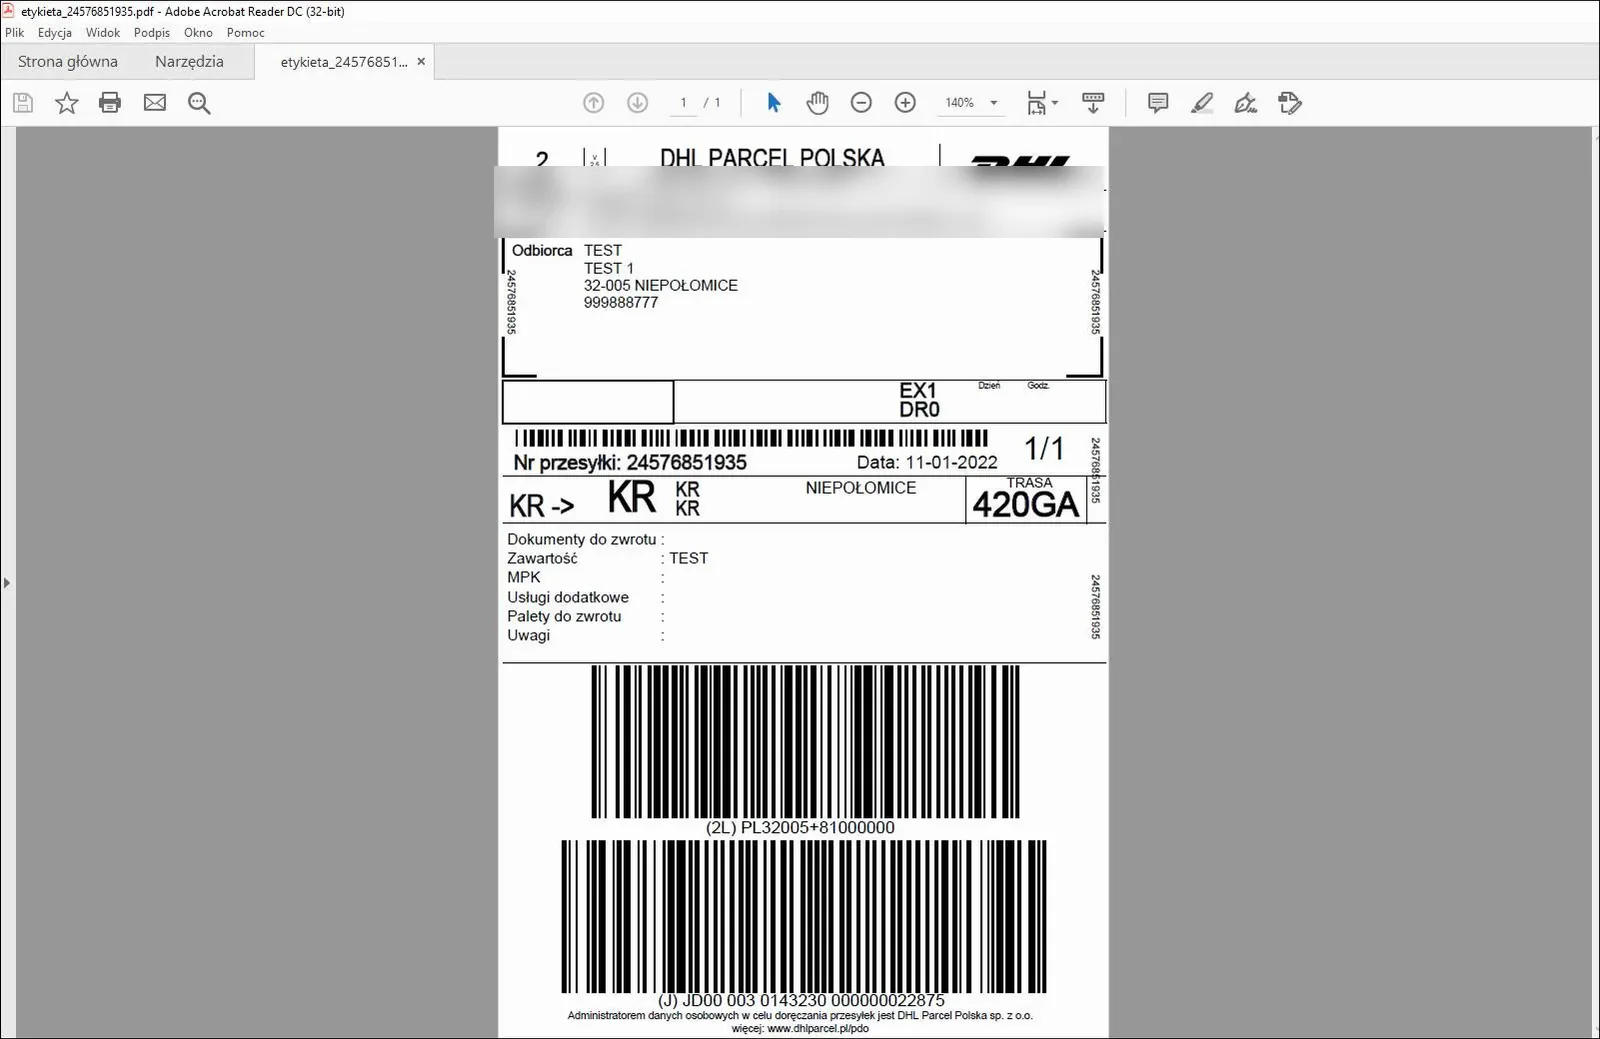Open the Edycja menu
Viewport: 1600px width, 1039px height.
pyautogui.click(x=55, y=32)
